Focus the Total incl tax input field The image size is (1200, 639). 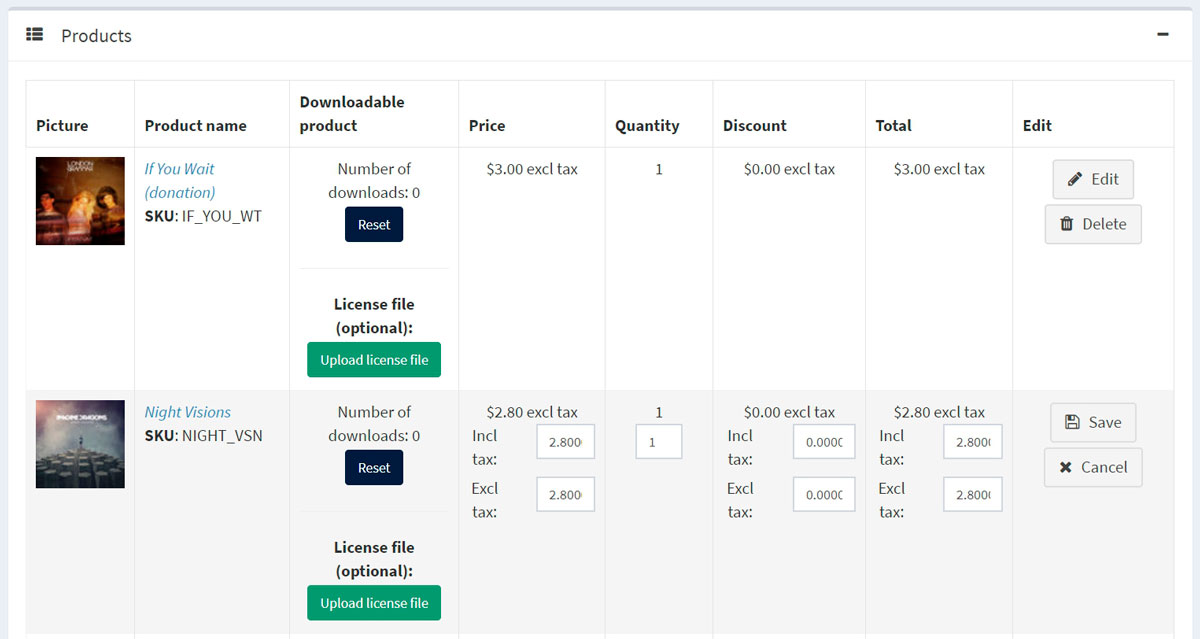tap(972, 442)
